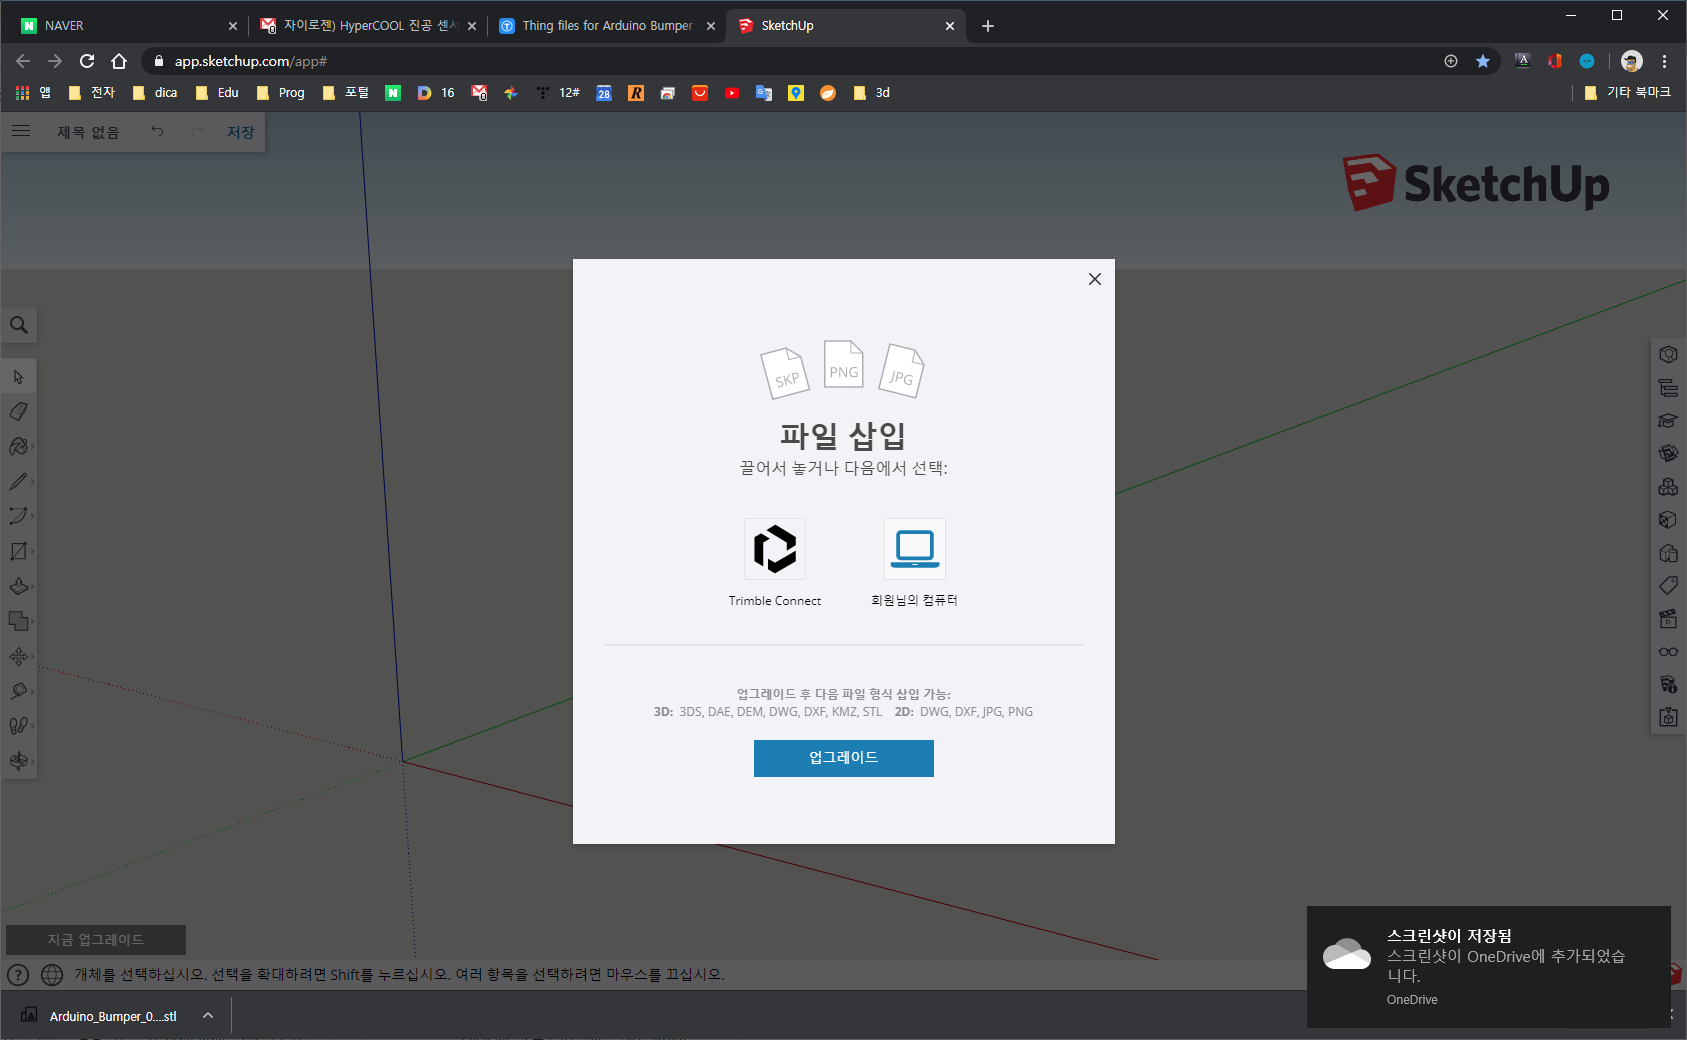Select the Arc tool
This screenshot has width=1687, height=1040.
point(18,516)
